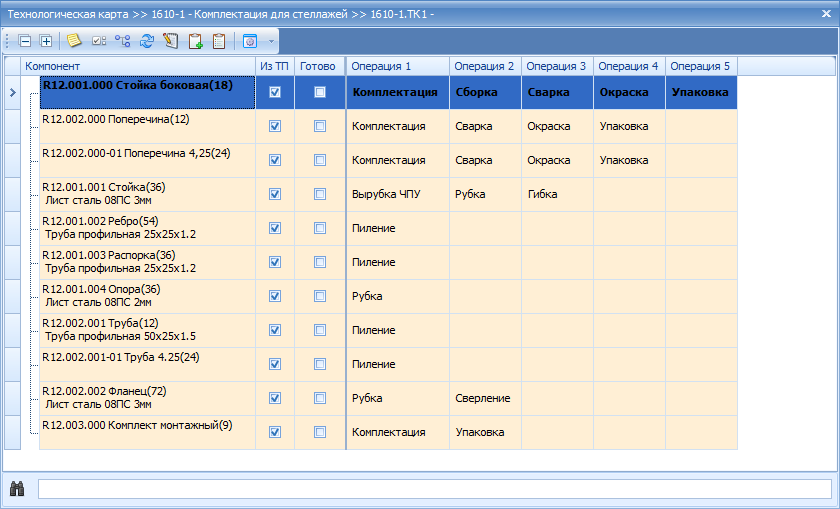Click the search input field at bottom
This screenshot has width=840, height=509.
[x=434, y=489]
